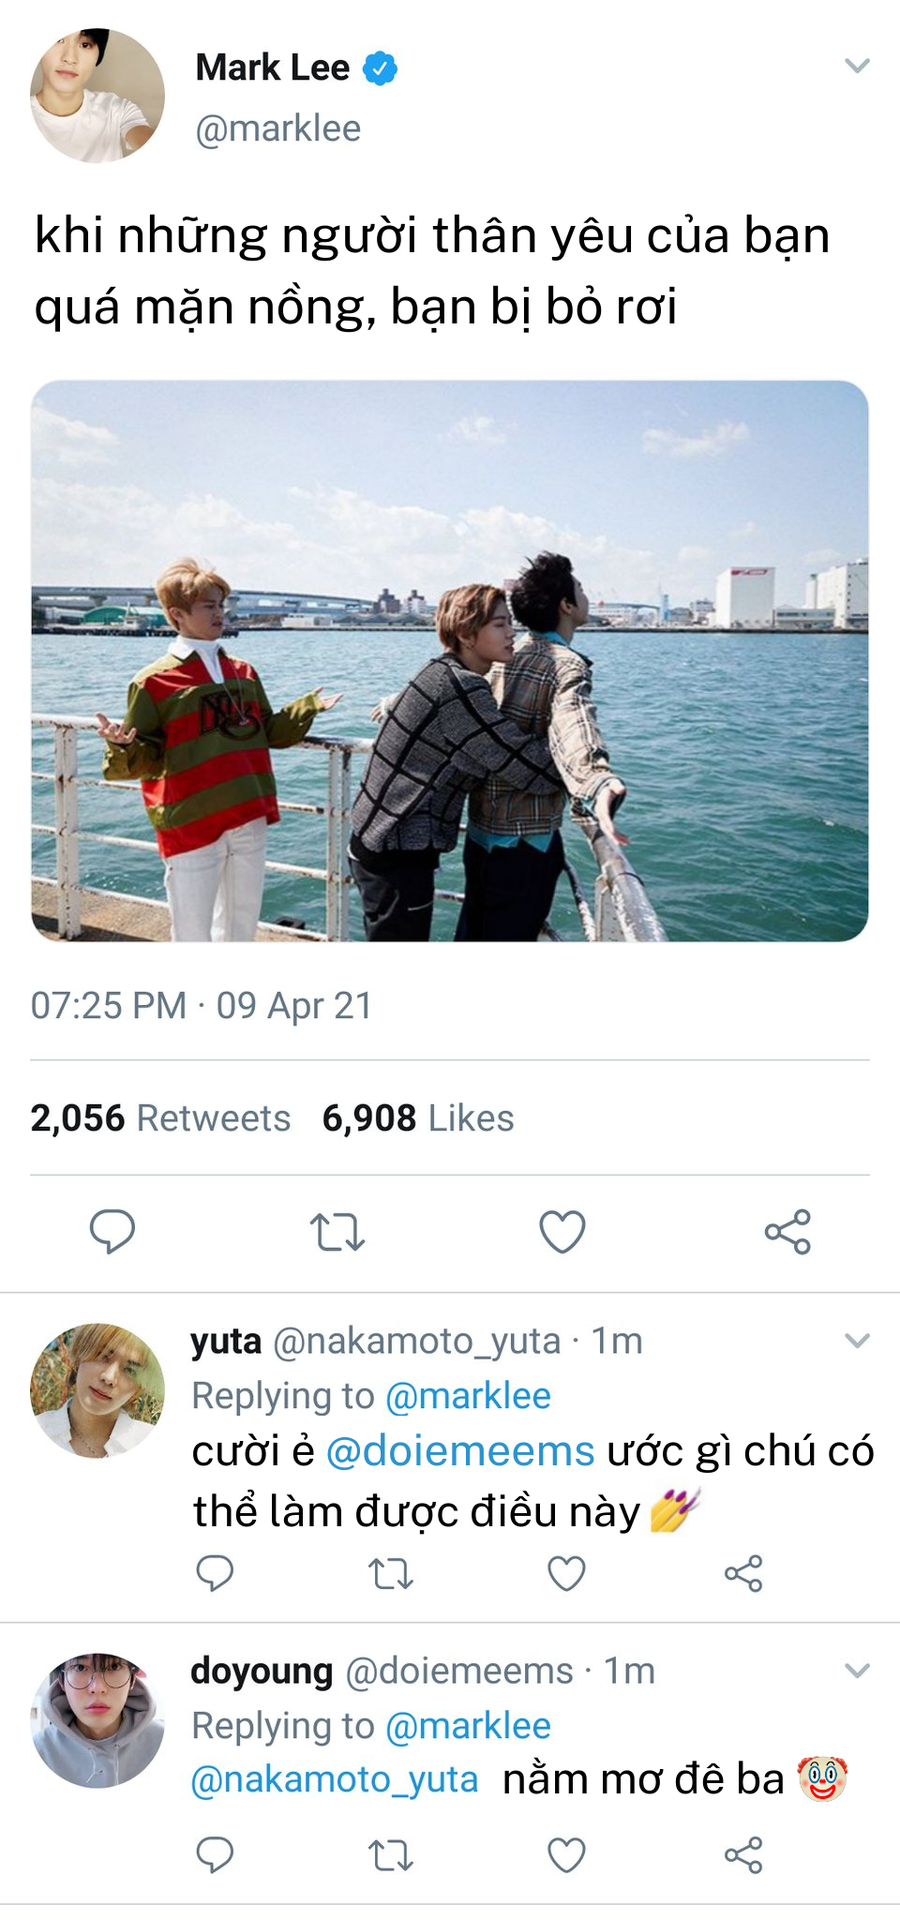
Task: Reply to doyoung's comment
Action: 214,1855
